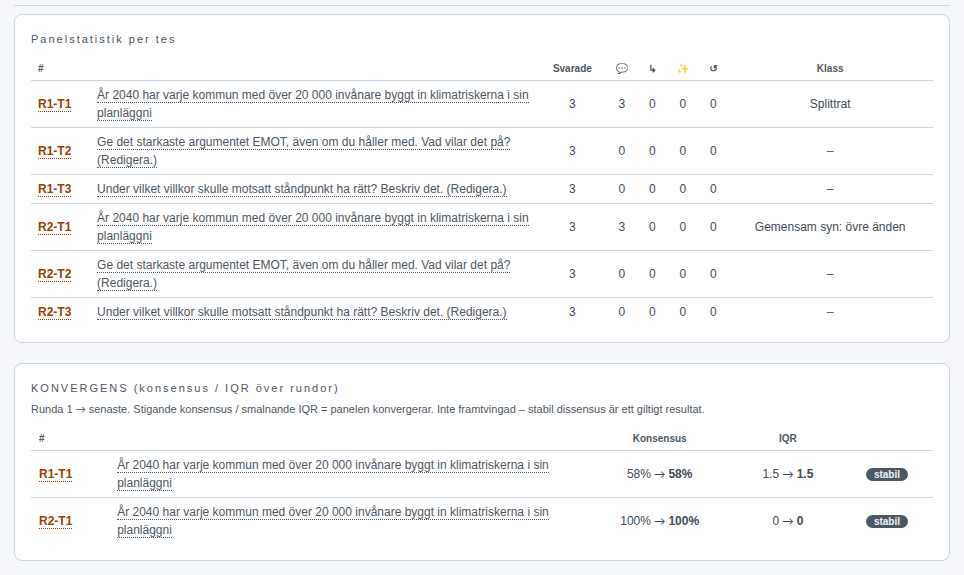Click the R2-T3 'Under vilket villkor' statement text
964x575 pixels.
(x=302, y=312)
